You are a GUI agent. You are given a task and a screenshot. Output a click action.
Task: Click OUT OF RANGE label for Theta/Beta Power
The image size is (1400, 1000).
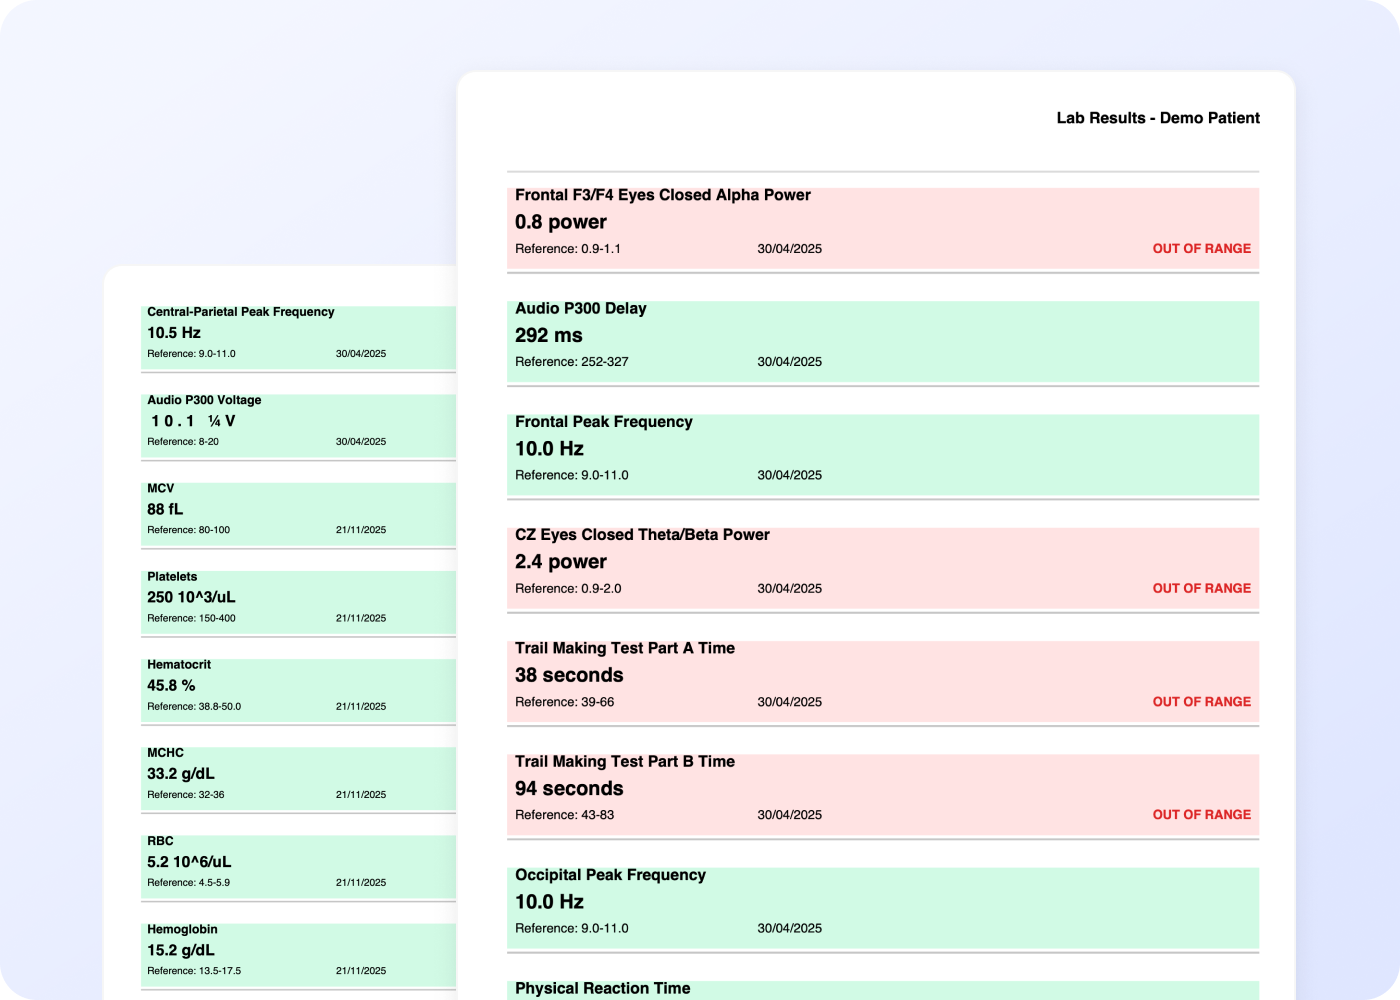1201,589
